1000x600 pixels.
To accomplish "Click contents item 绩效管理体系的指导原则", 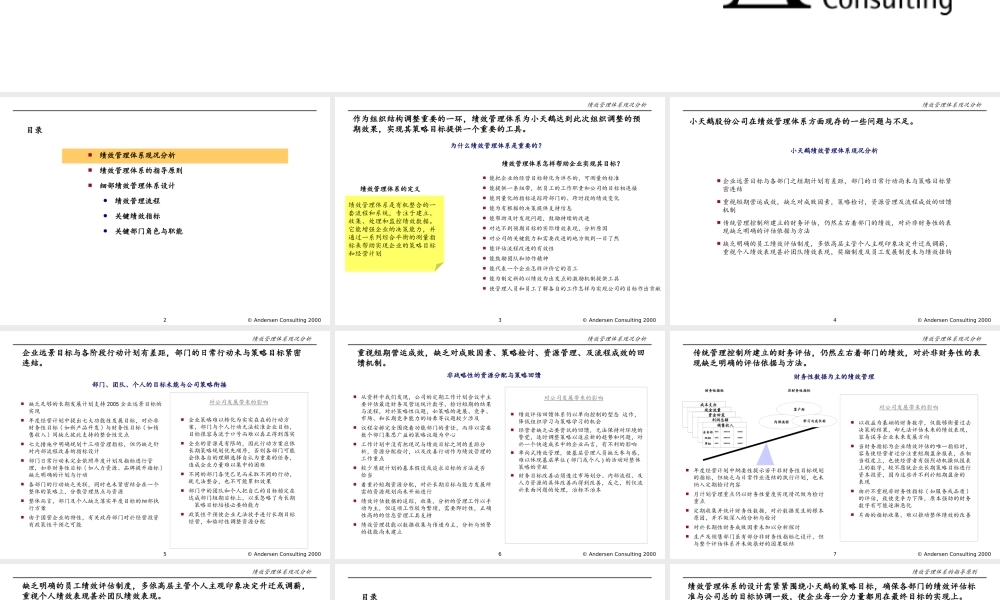I will [x=140, y=171].
